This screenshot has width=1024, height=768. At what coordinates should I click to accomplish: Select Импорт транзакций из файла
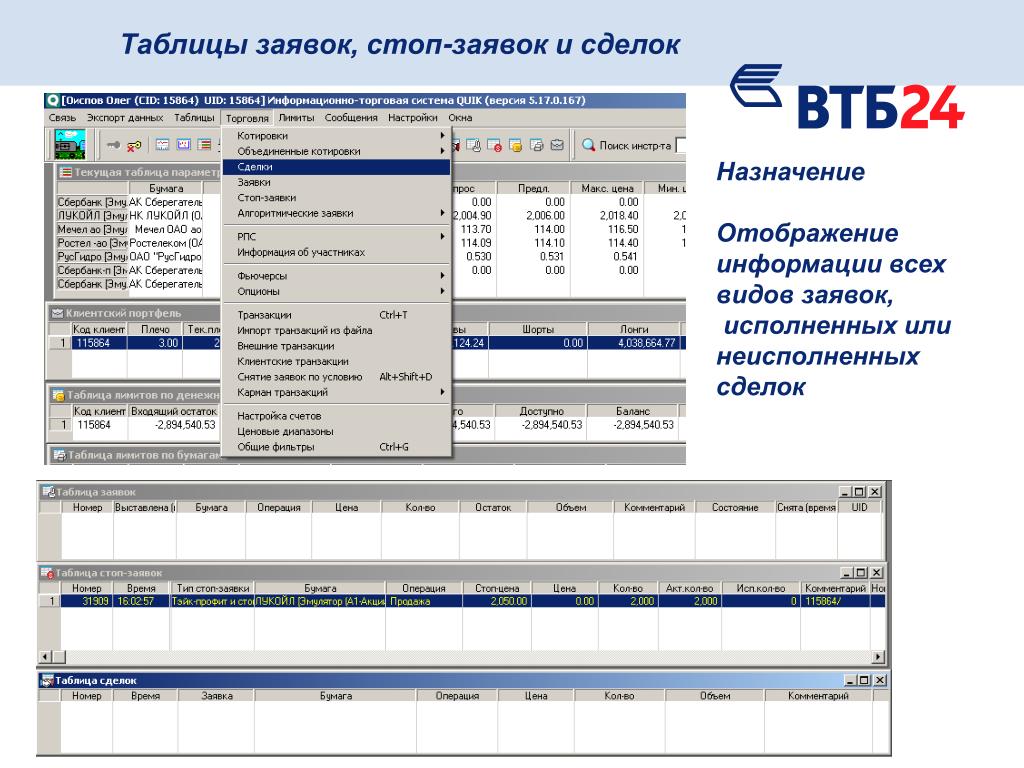coord(336,331)
